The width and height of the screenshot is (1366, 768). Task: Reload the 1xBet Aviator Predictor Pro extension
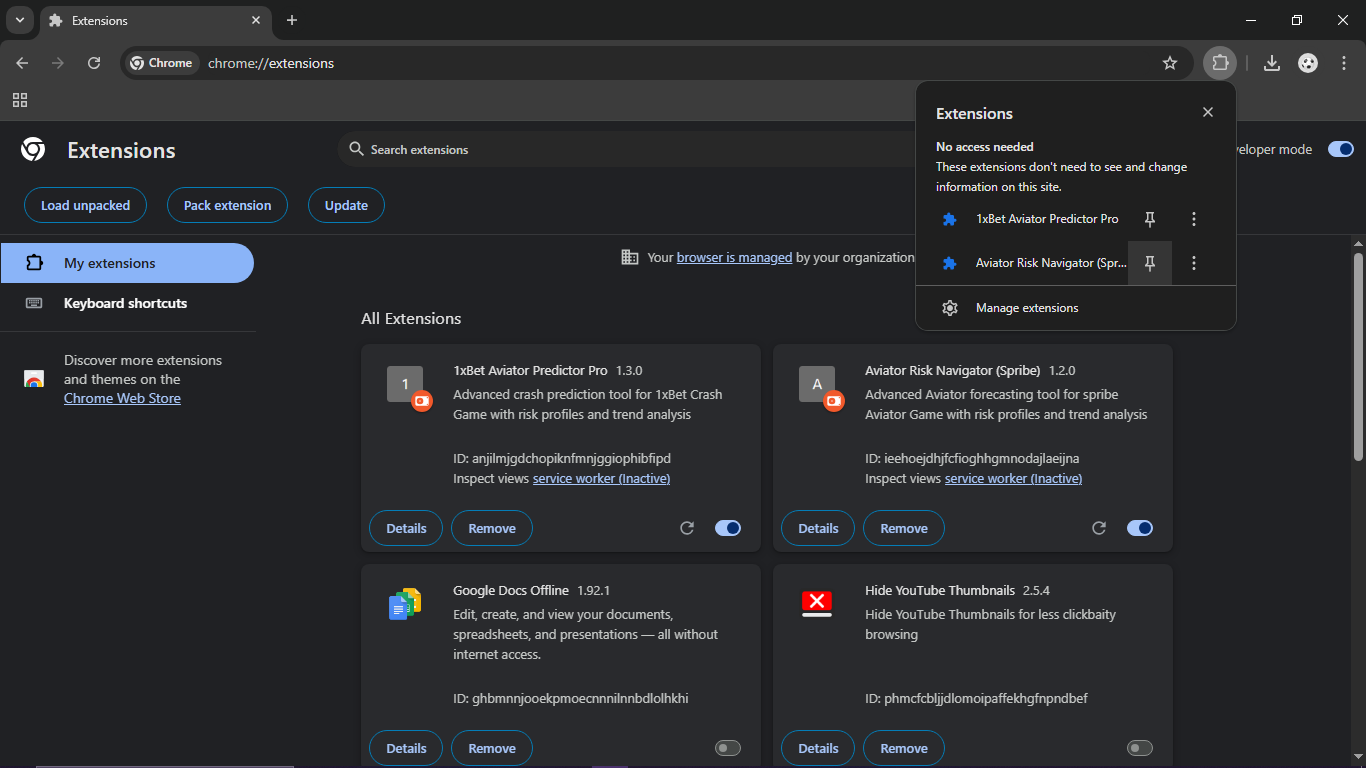click(687, 528)
